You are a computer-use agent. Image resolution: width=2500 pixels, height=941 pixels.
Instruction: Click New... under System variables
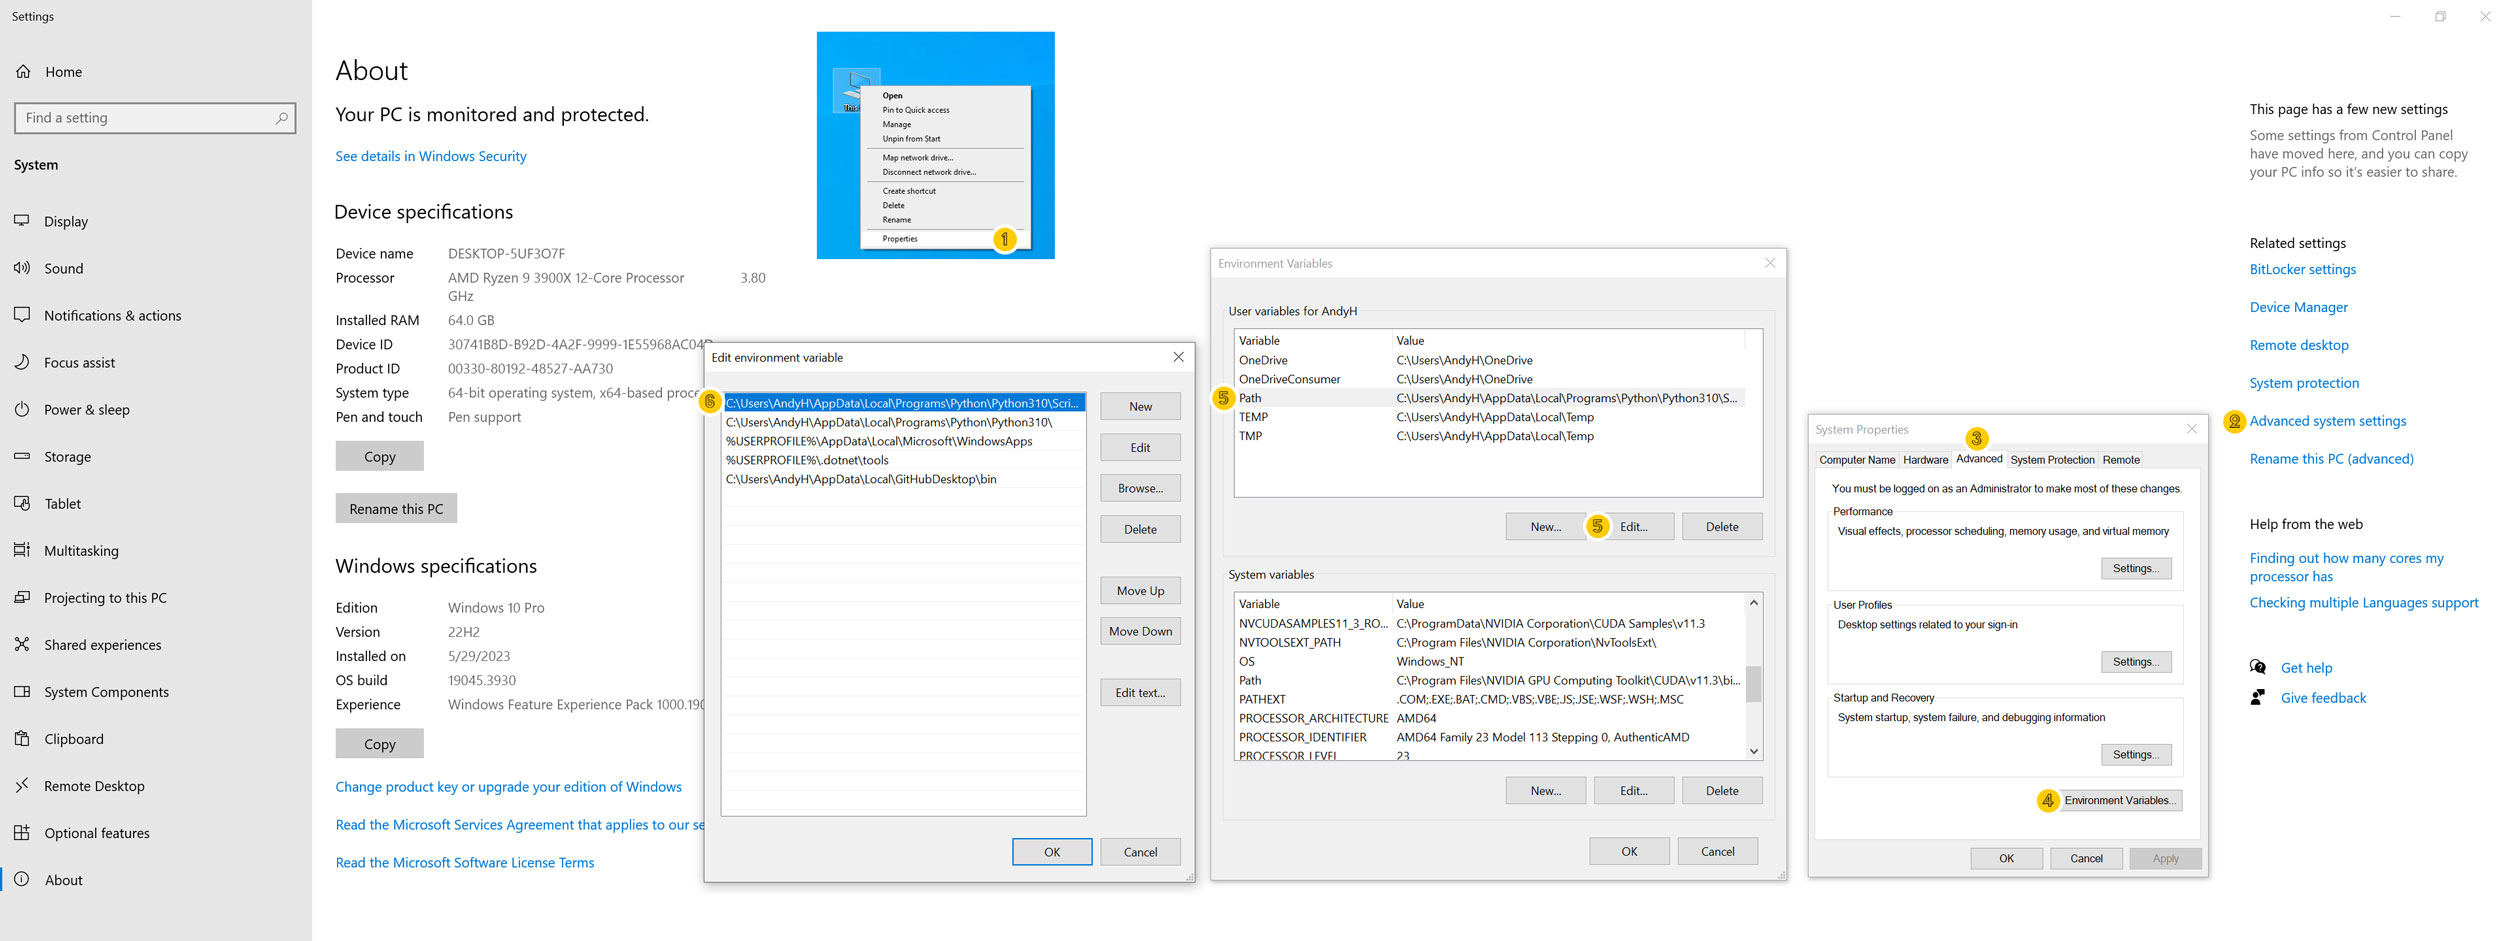point(1545,790)
